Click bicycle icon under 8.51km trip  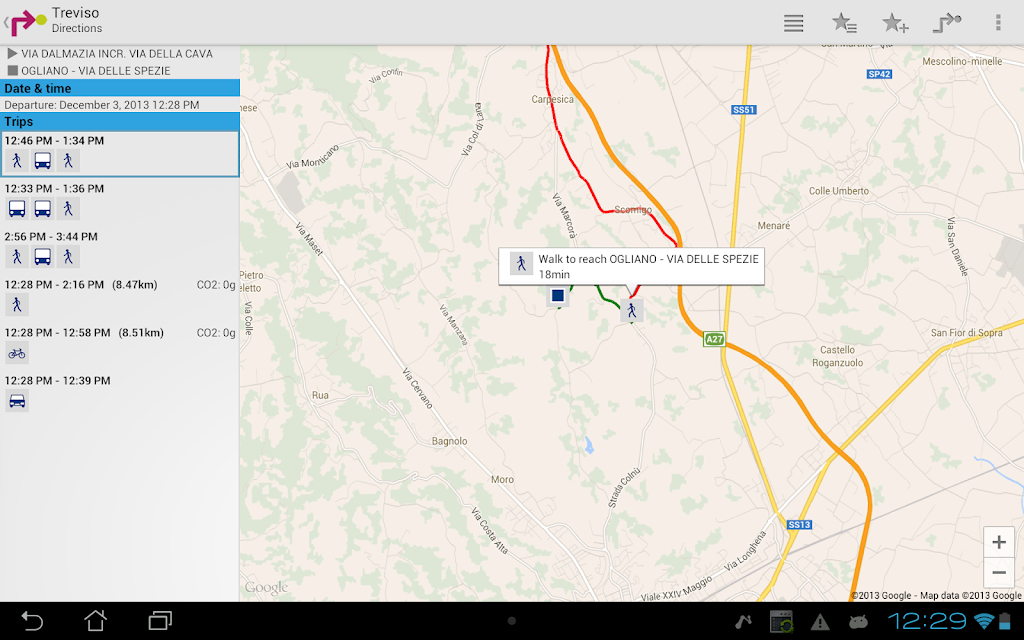(x=17, y=353)
